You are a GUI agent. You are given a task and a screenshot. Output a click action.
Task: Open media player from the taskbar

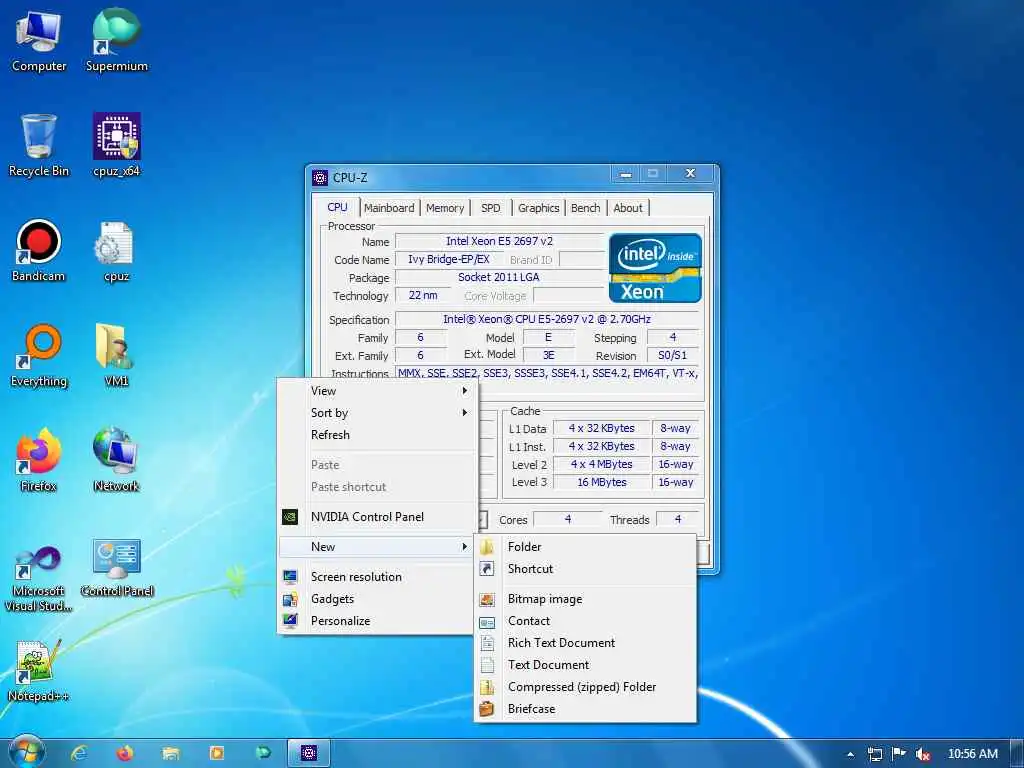(216, 753)
